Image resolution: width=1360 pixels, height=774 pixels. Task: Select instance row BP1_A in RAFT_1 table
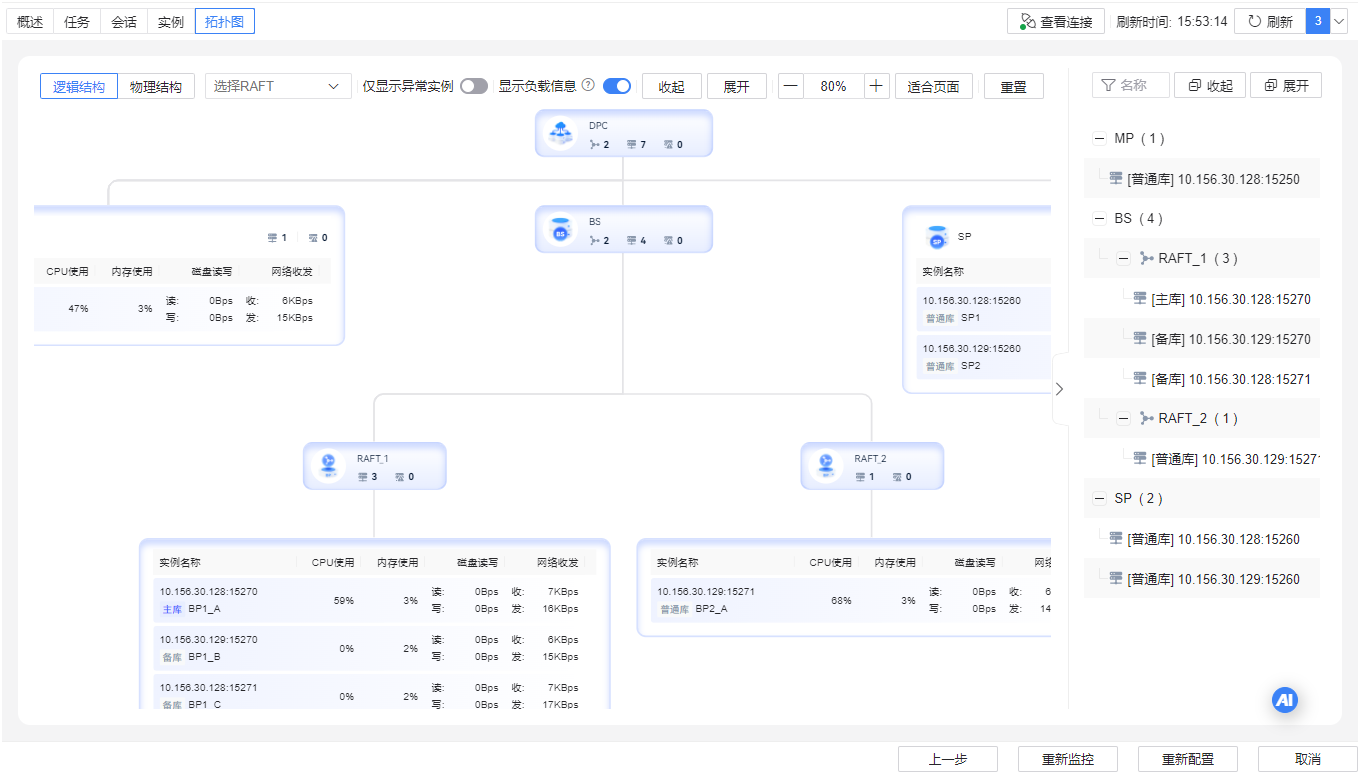(x=375, y=600)
